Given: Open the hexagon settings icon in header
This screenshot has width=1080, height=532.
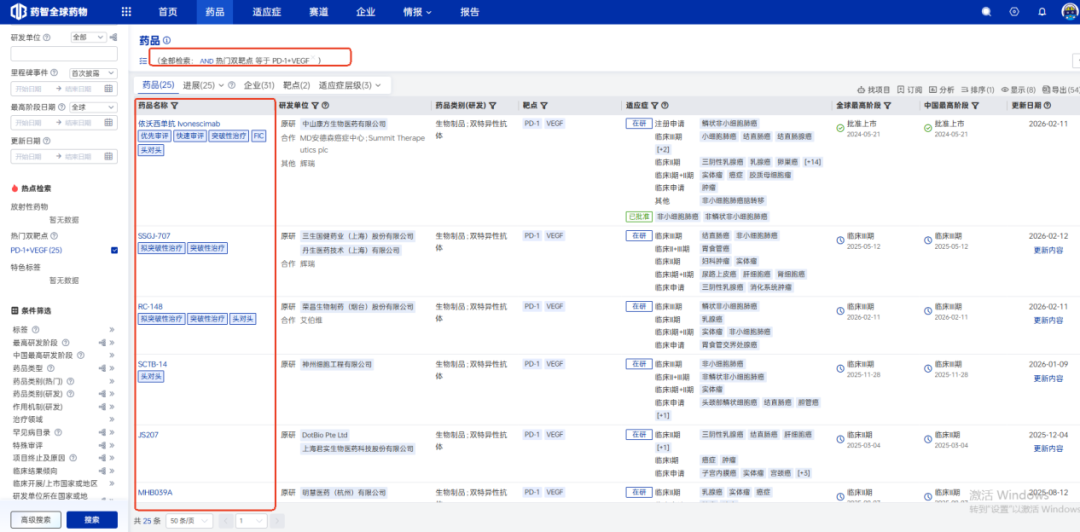Looking at the screenshot, I should click(1014, 12).
